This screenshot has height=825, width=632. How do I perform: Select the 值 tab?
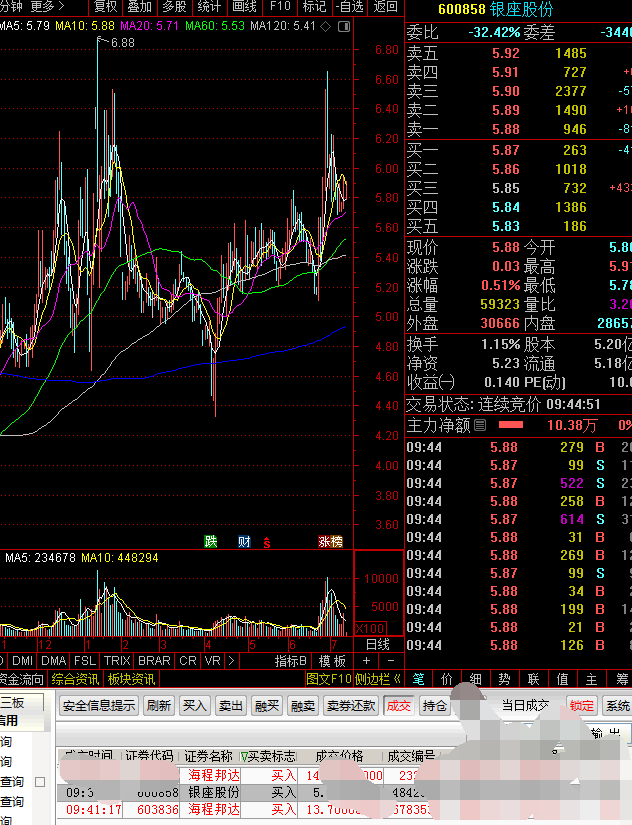[x=563, y=679]
